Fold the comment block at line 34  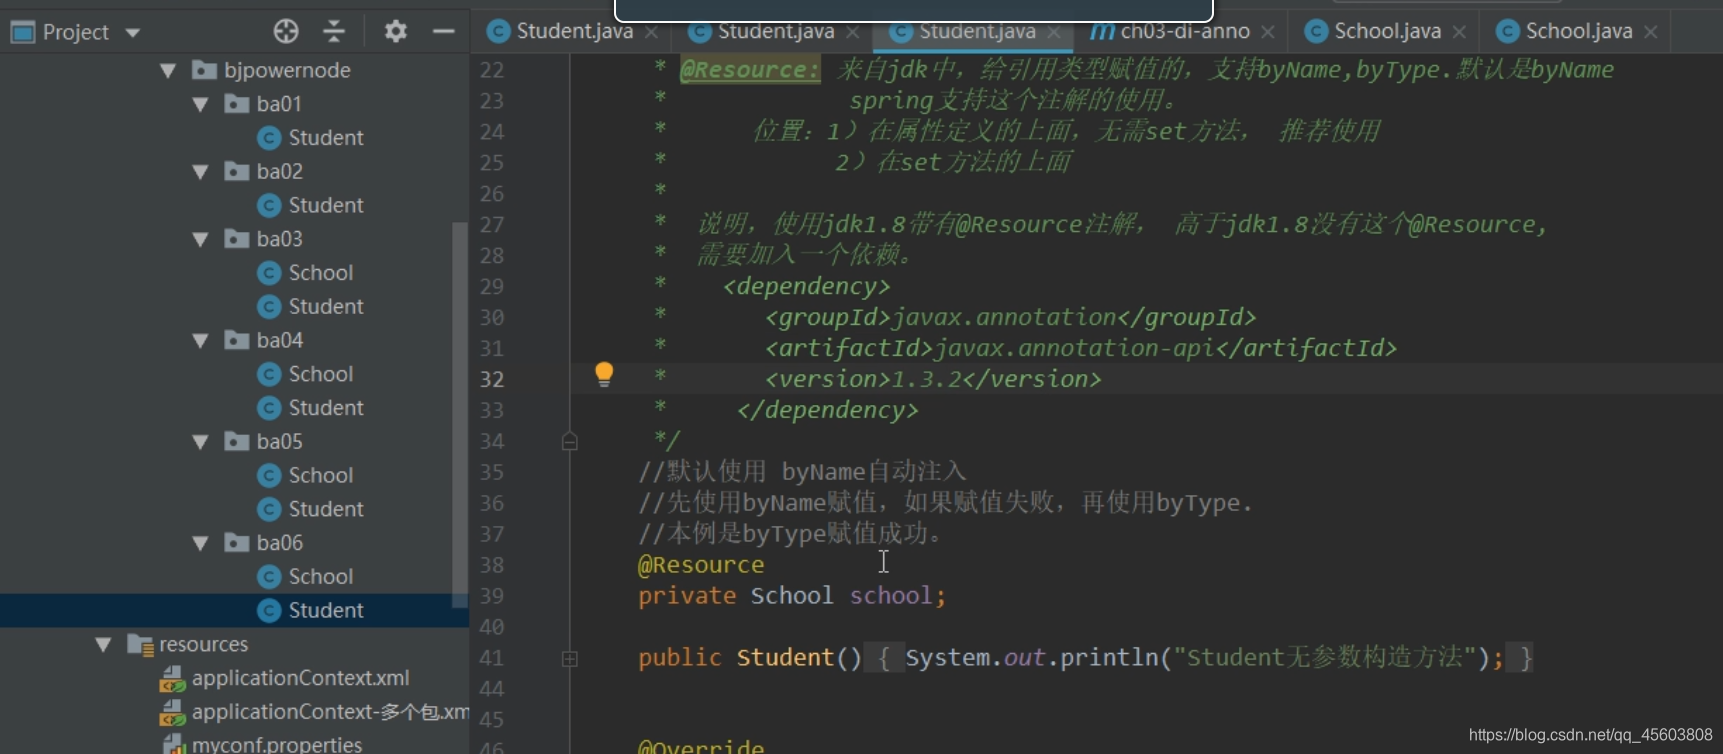click(x=570, y=441)
